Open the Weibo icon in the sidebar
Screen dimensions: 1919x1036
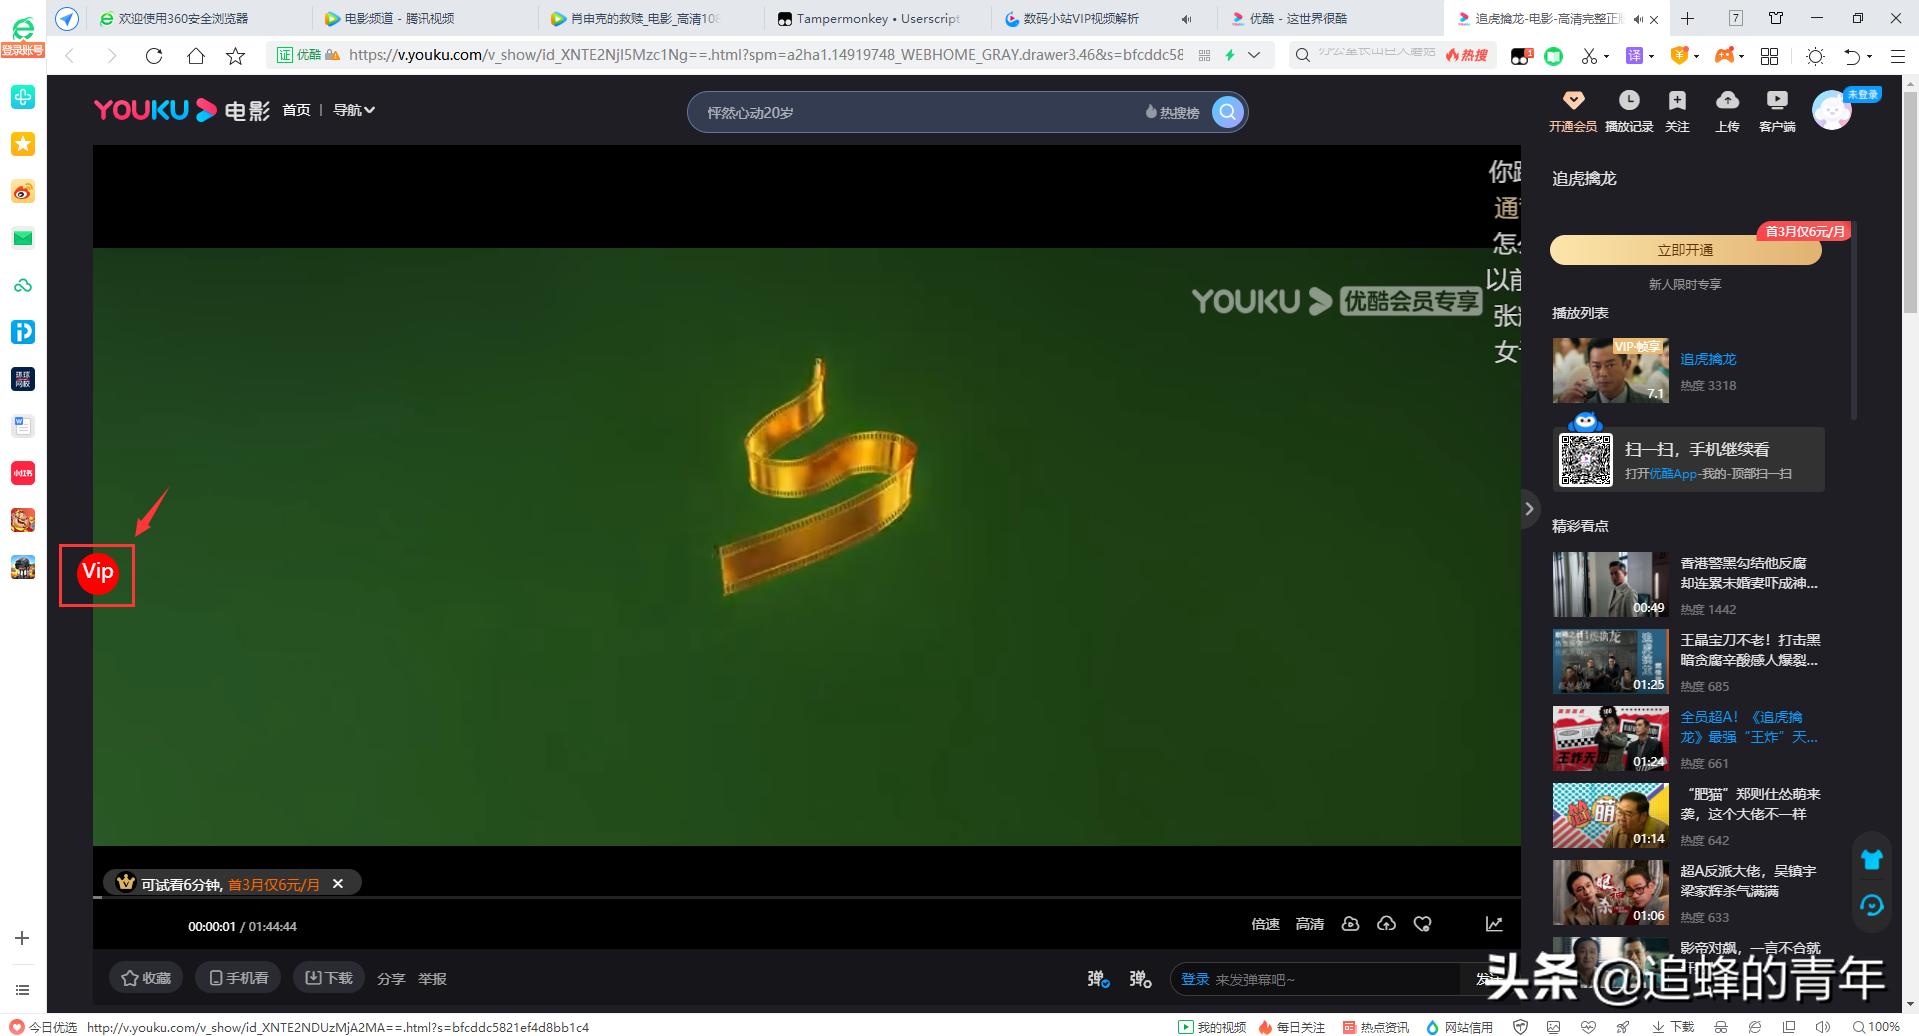click(x=22, y=191)
